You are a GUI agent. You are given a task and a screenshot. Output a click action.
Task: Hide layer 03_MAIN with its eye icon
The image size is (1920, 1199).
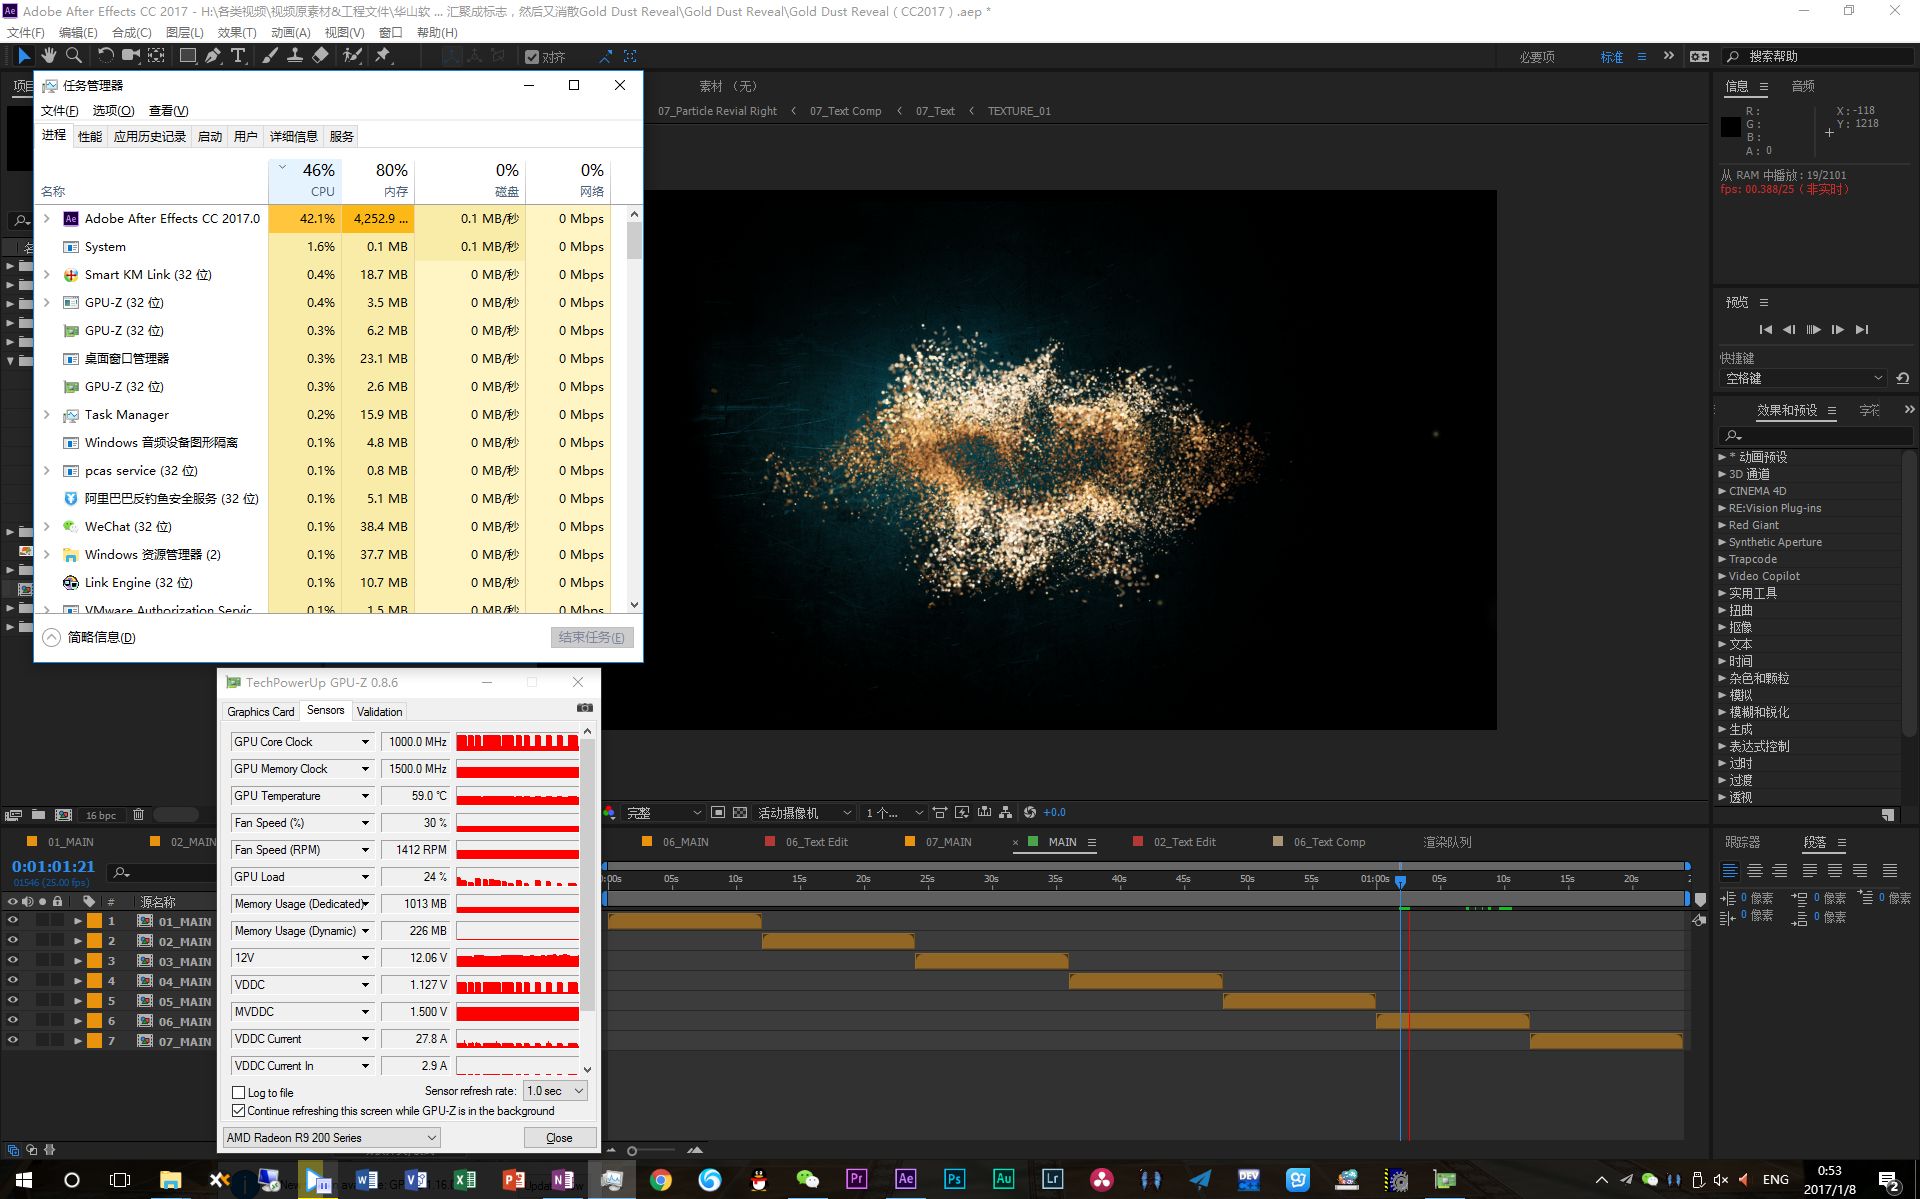coord(13,961)
